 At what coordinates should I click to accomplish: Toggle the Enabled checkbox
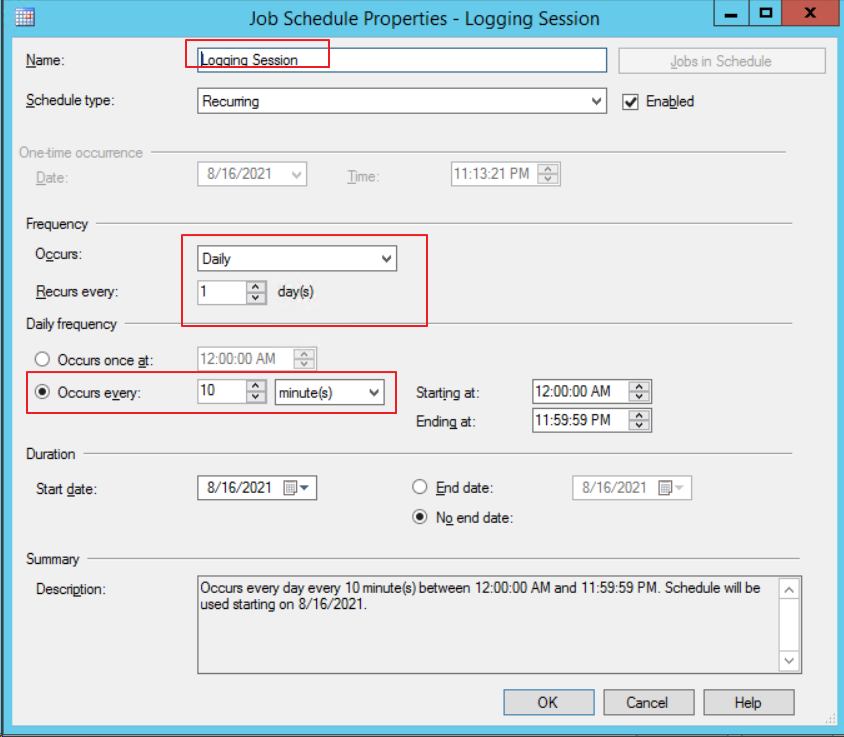[x=630, y=102]
